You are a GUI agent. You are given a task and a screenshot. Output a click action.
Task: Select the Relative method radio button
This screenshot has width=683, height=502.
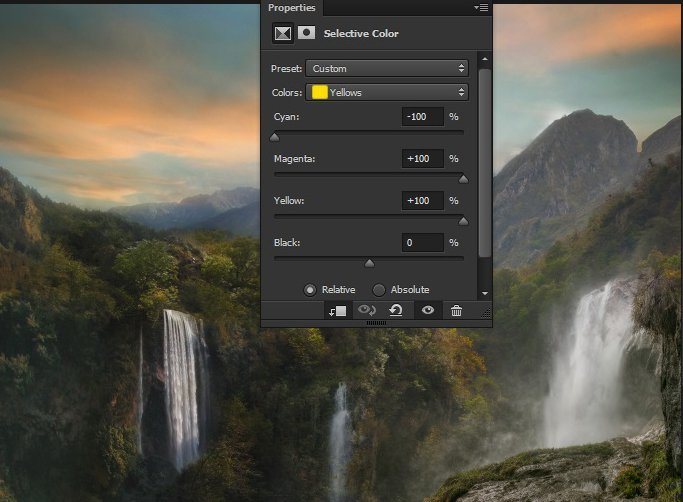[309, 289]
